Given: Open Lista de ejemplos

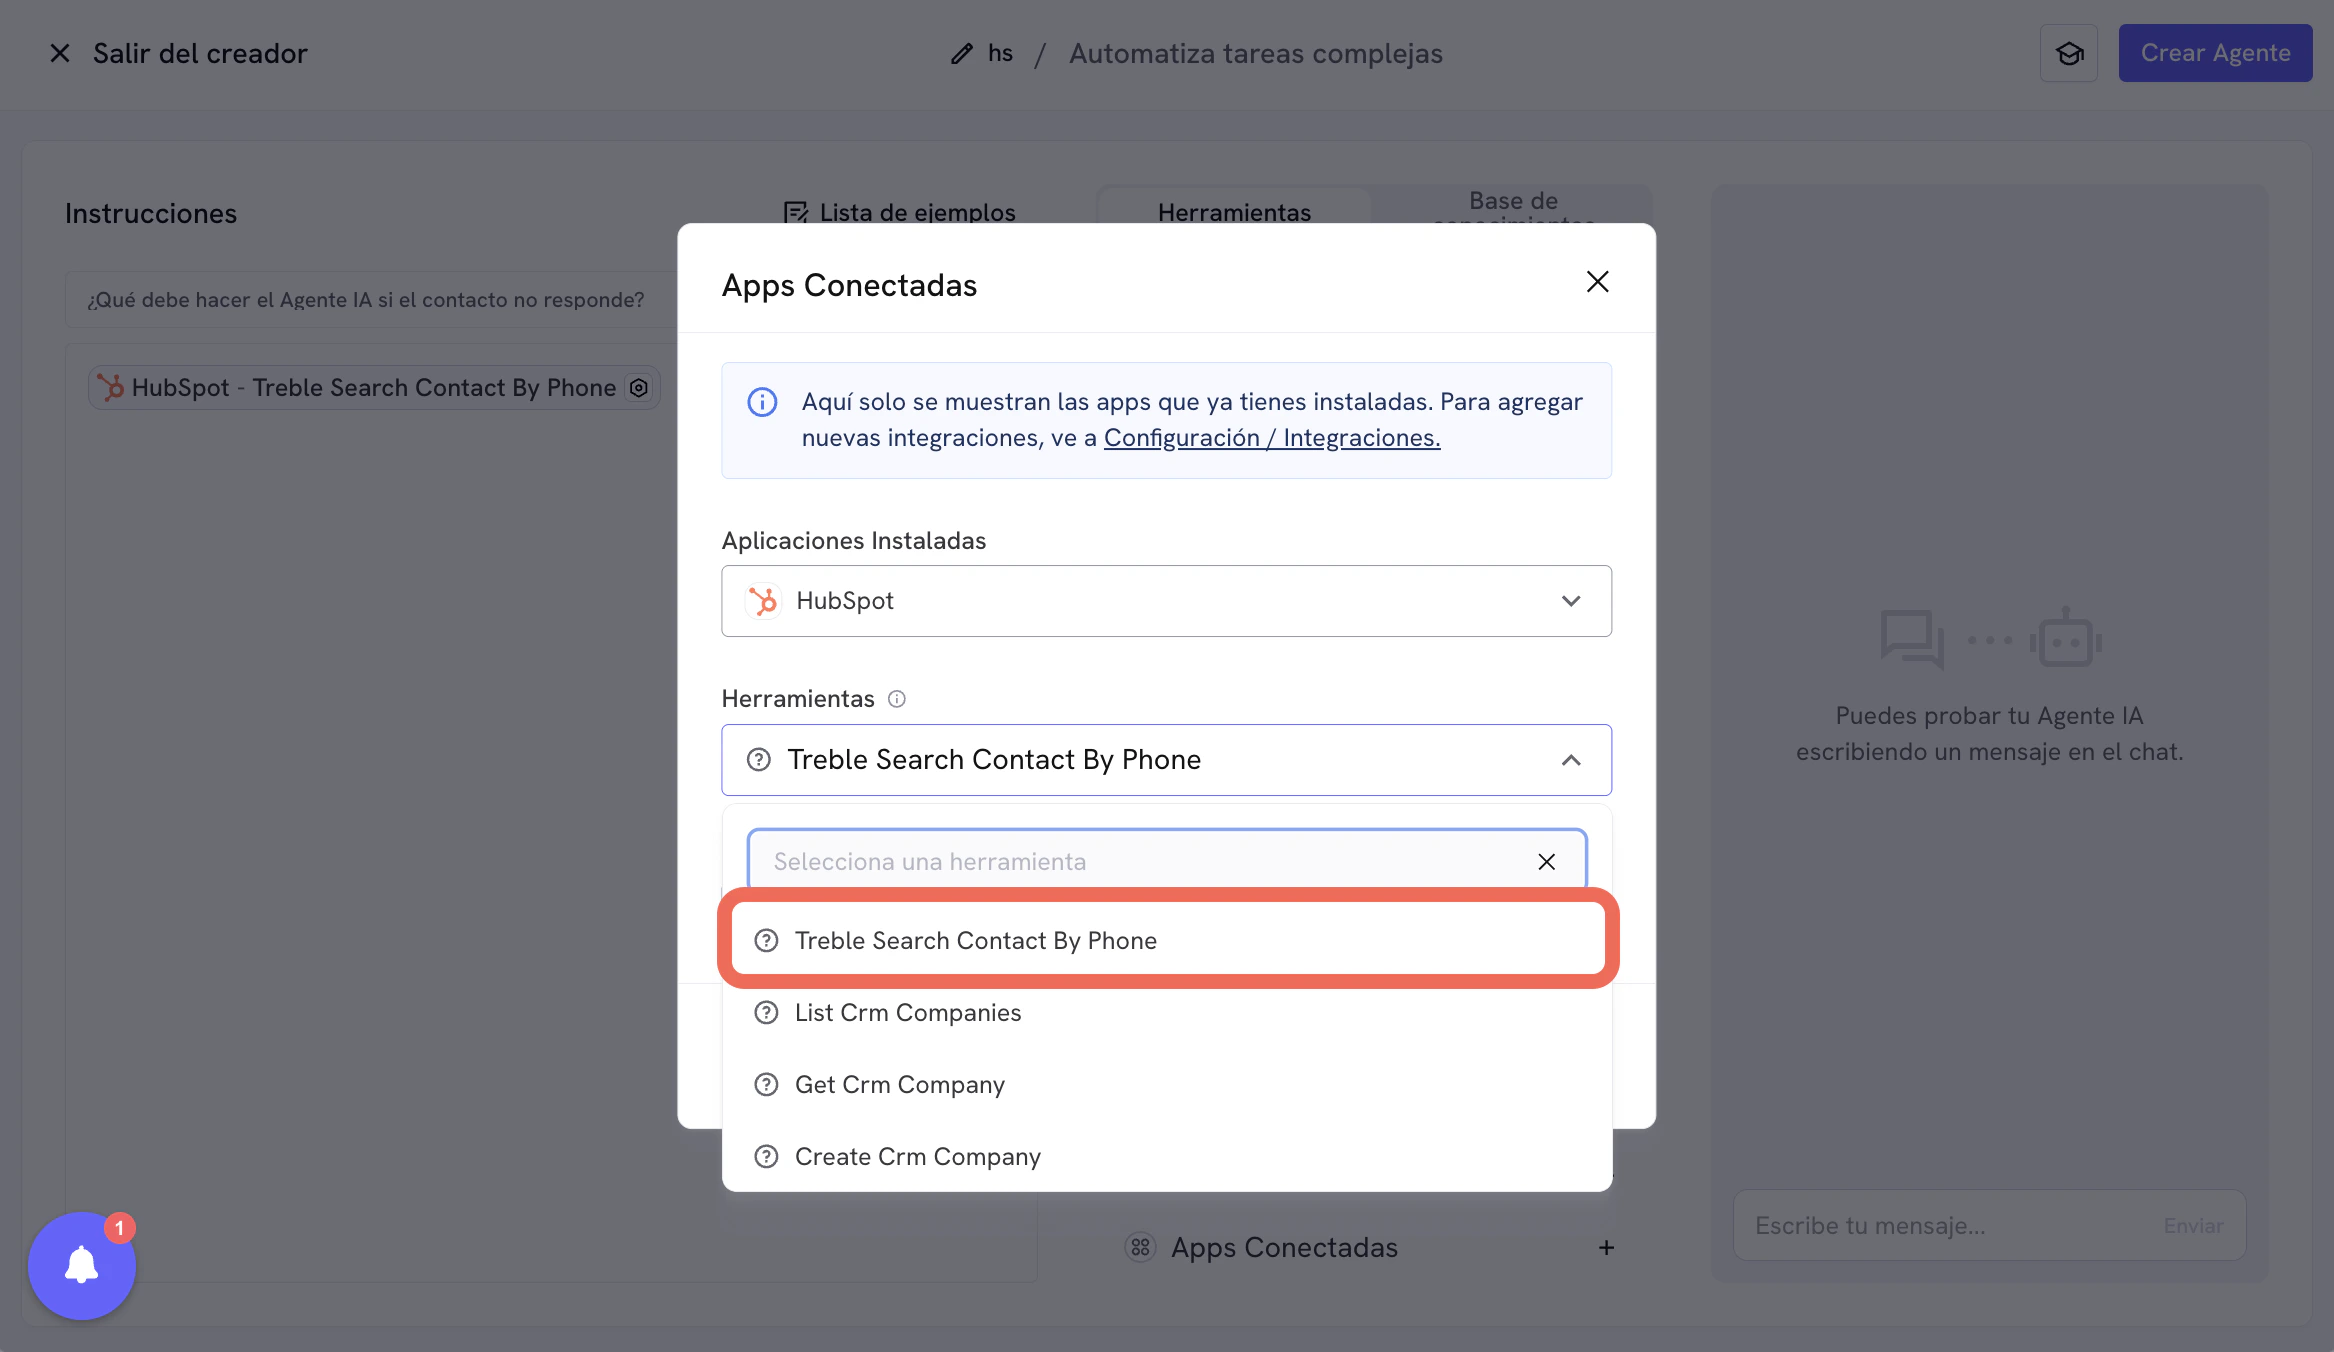Looking at the screenshot, I should tap(899, 212).
